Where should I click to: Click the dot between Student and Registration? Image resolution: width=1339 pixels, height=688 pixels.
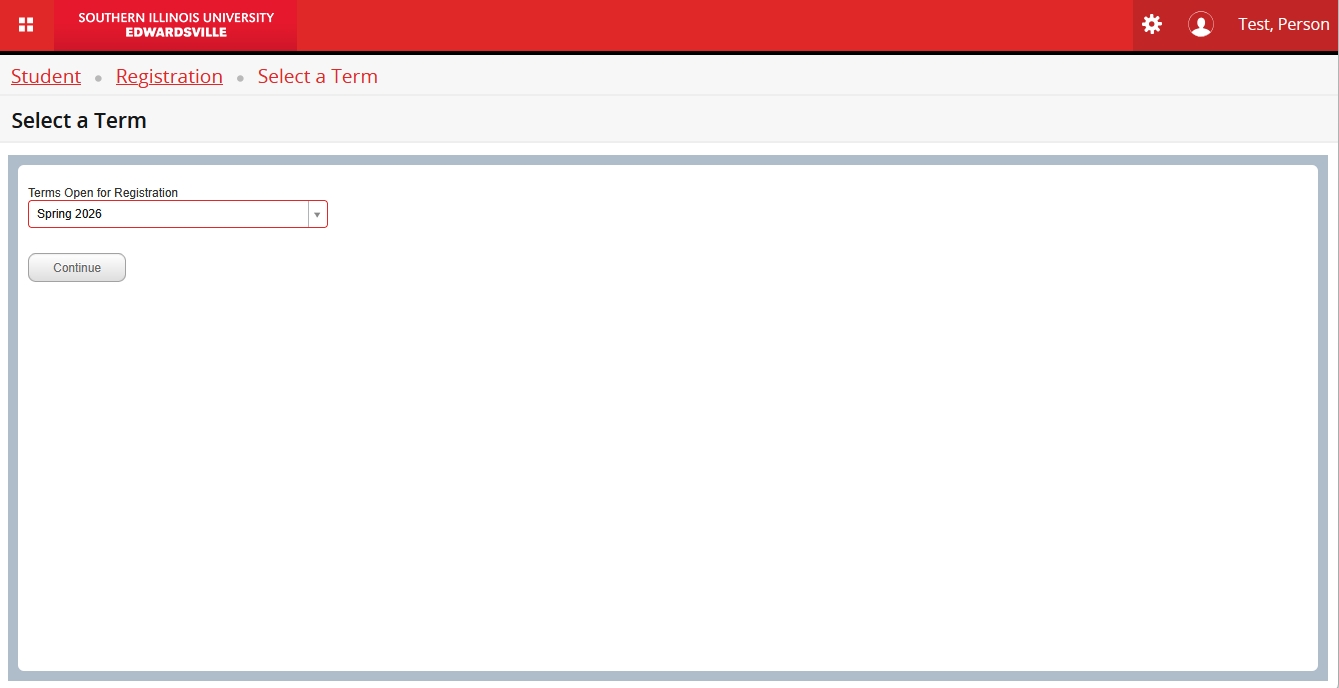[x=98, y=78]
